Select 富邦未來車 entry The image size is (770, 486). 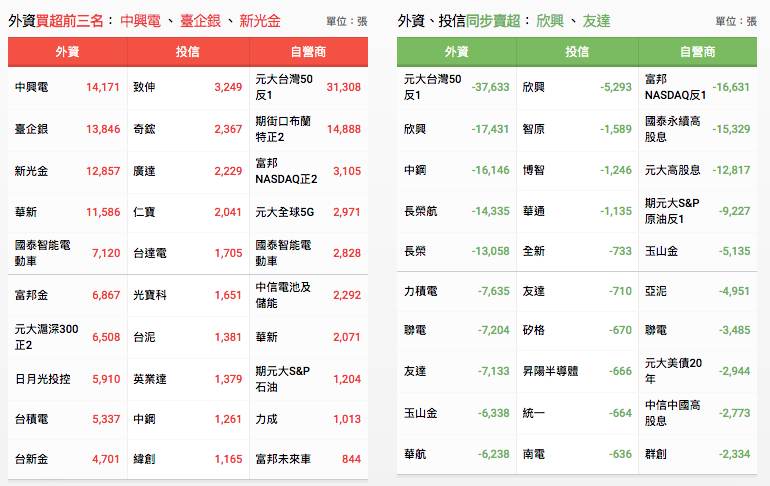click(x=283, y=459)
